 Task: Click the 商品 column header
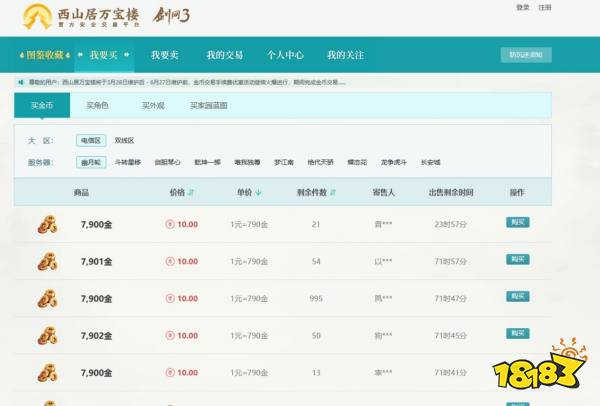[81, 192]
